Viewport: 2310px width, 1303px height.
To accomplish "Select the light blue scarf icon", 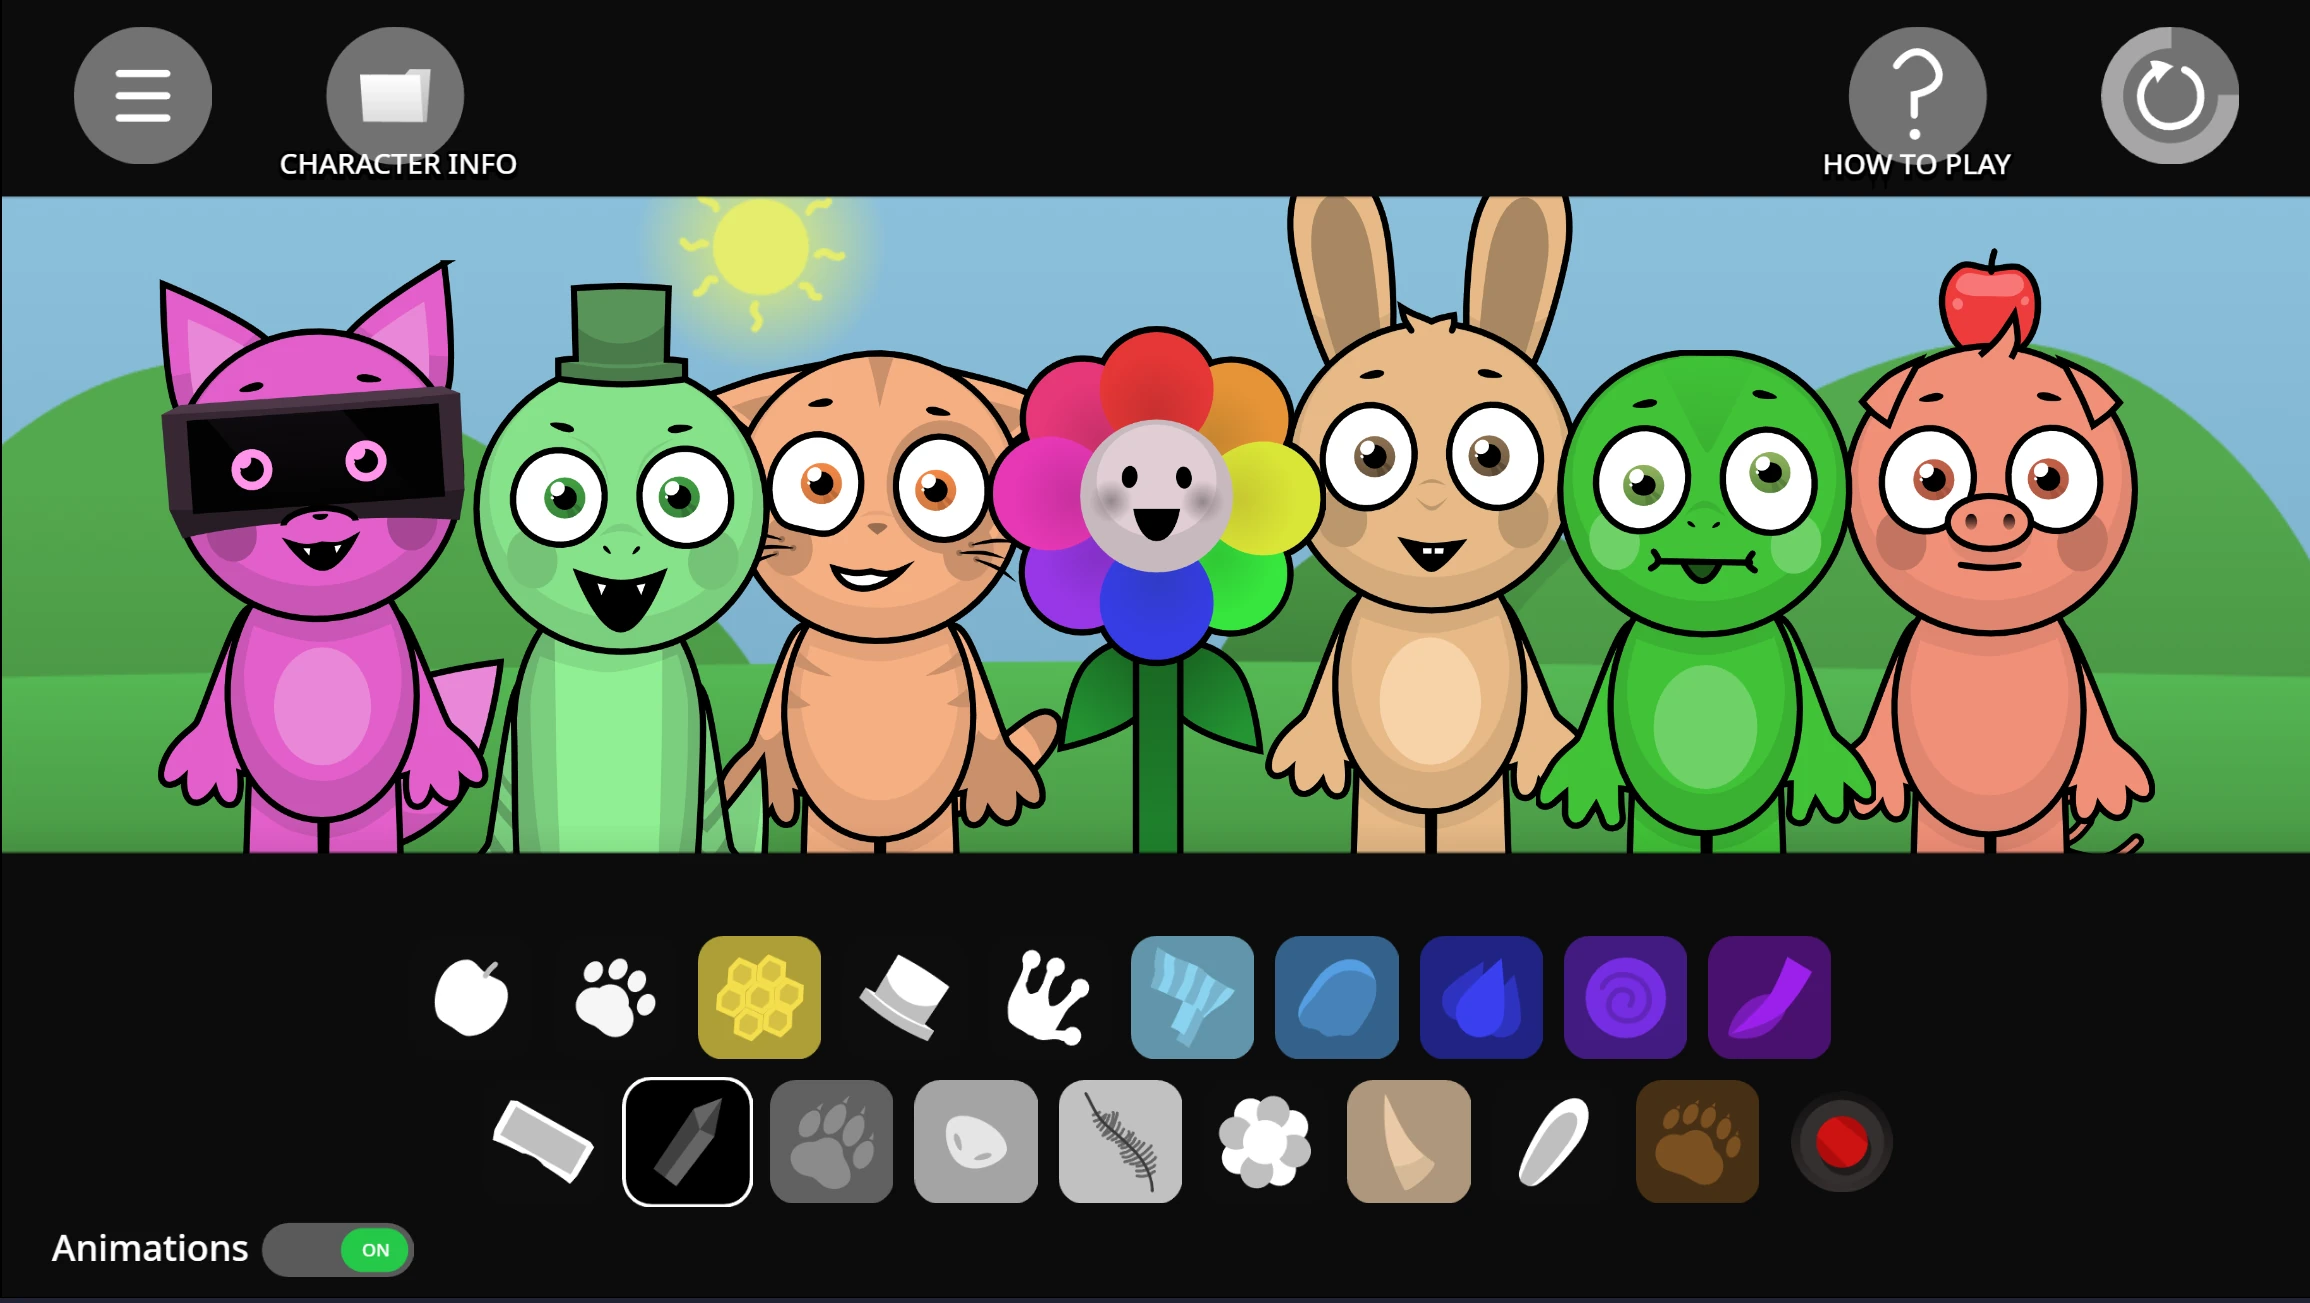I will [x=1192, y=997].
